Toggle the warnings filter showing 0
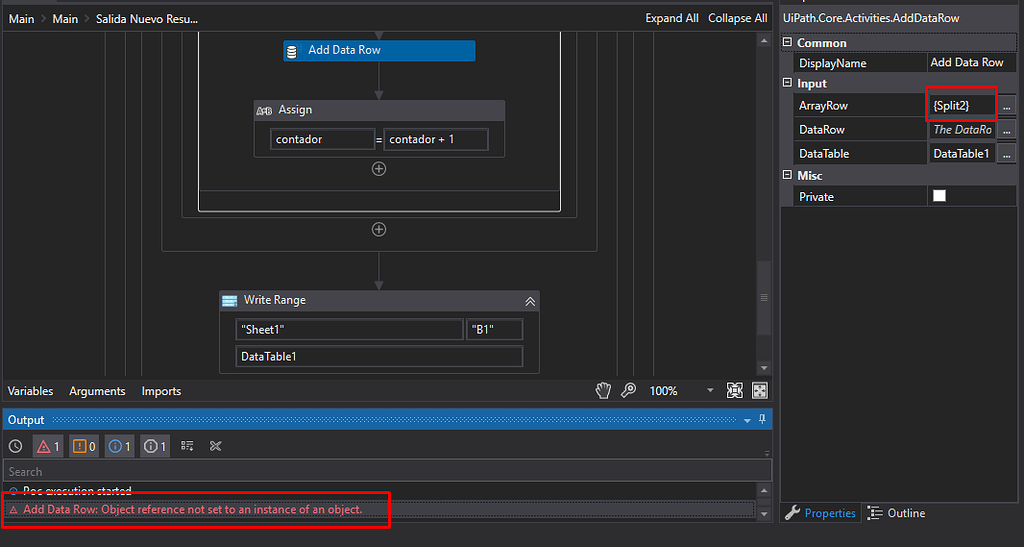This screenshot has width=1024, height=547. click(x=84, y=446)
